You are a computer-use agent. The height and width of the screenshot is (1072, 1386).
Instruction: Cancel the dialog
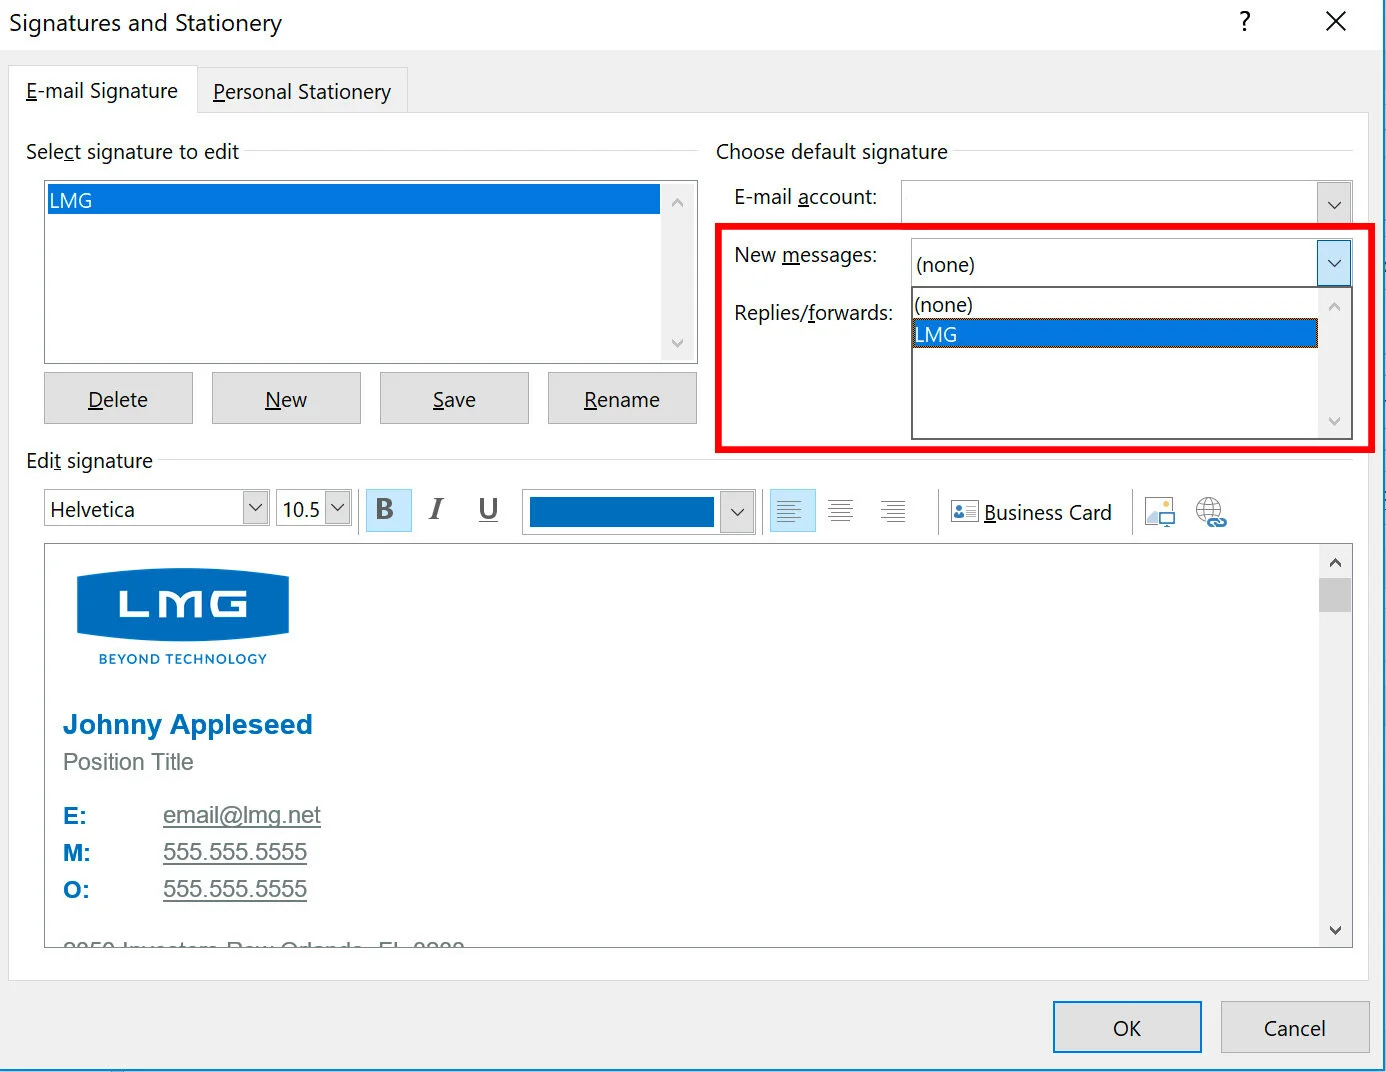coord(1295,1028)
